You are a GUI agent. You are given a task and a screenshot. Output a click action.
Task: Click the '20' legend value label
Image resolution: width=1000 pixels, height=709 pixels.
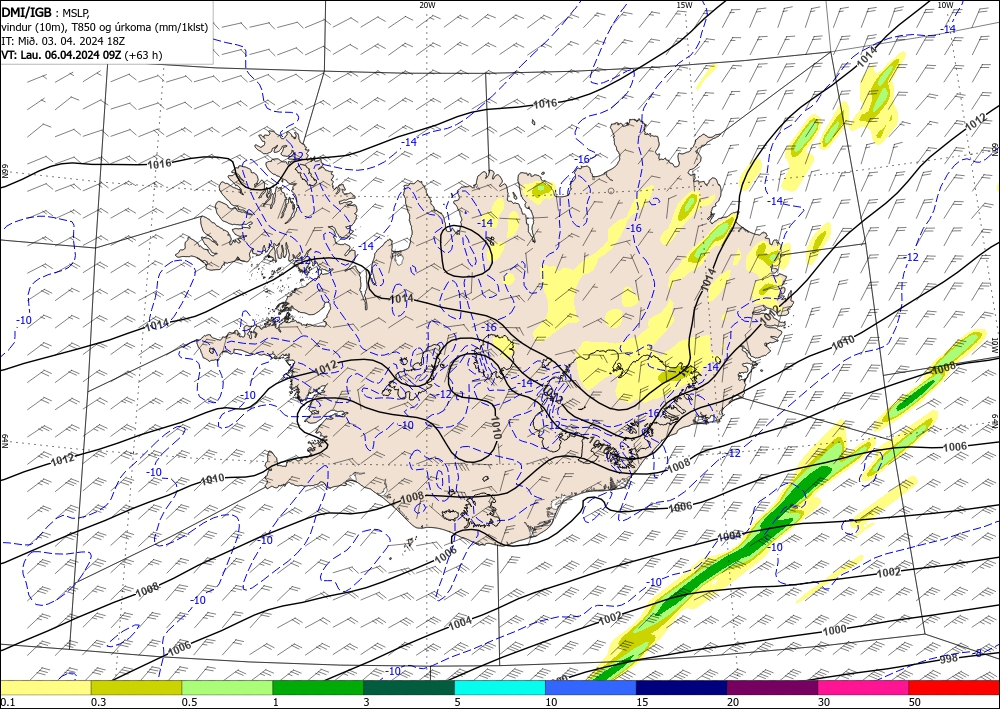click(x=733, y=702)
